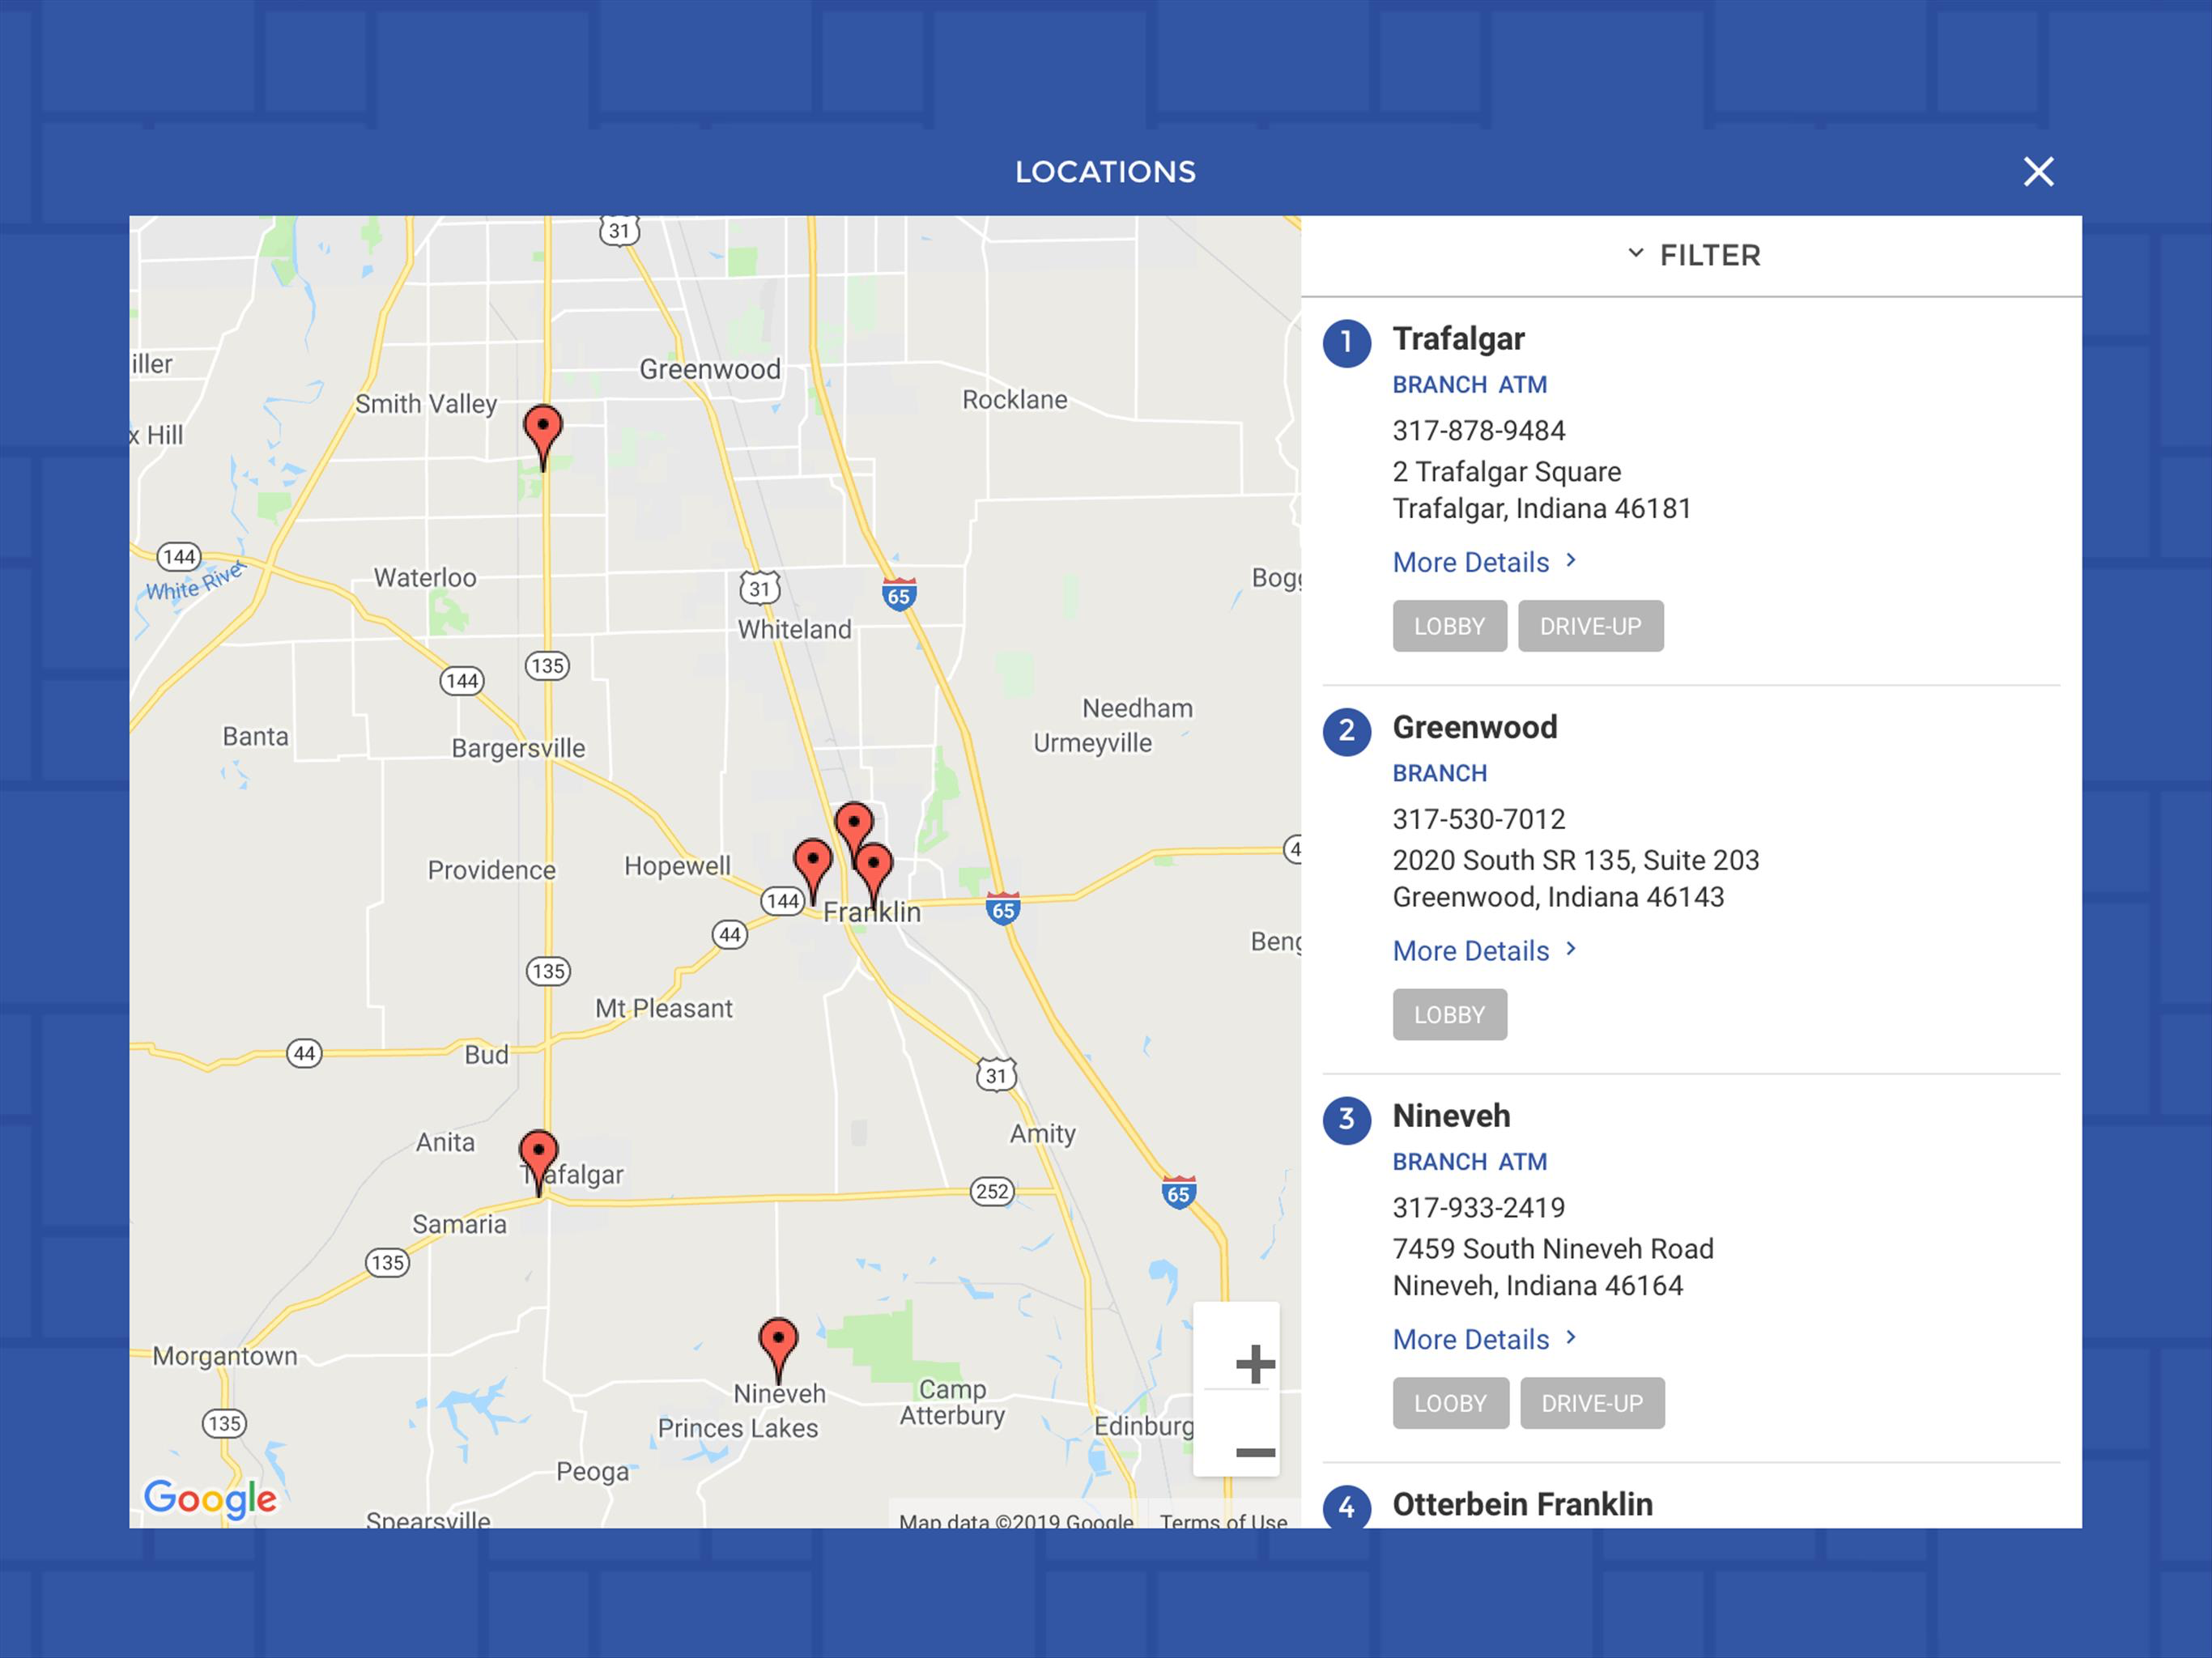
Task: Click the Bargersville label on the map
Action: tap(518, 749)
